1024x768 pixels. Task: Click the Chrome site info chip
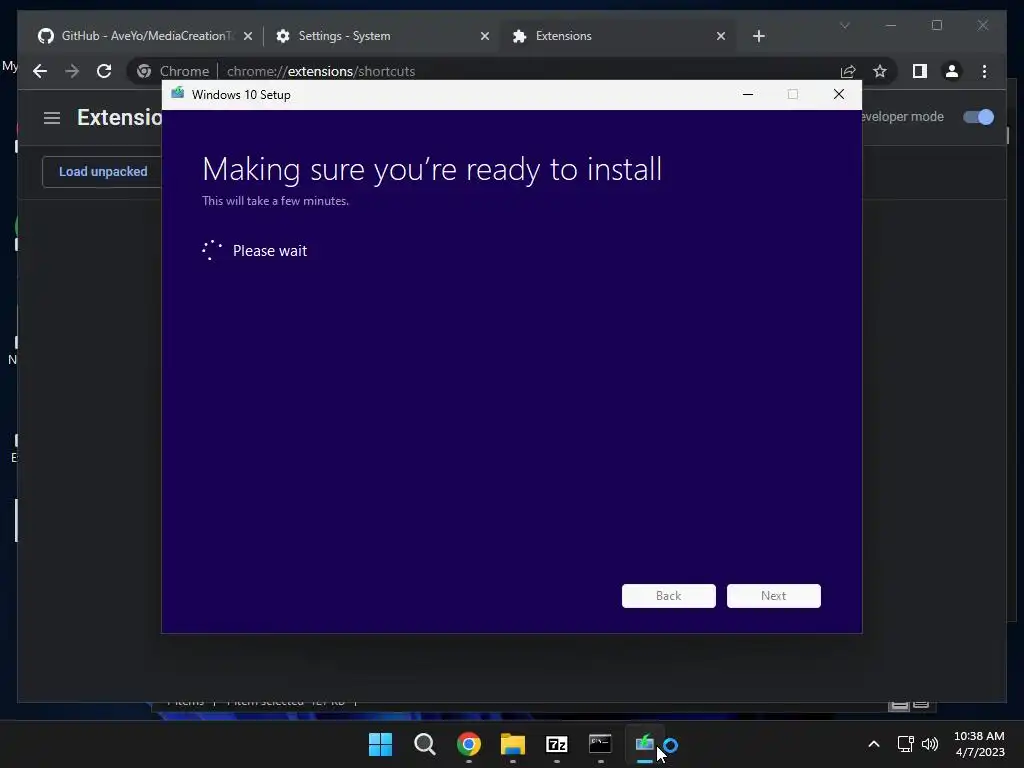[x=173, y=71]
